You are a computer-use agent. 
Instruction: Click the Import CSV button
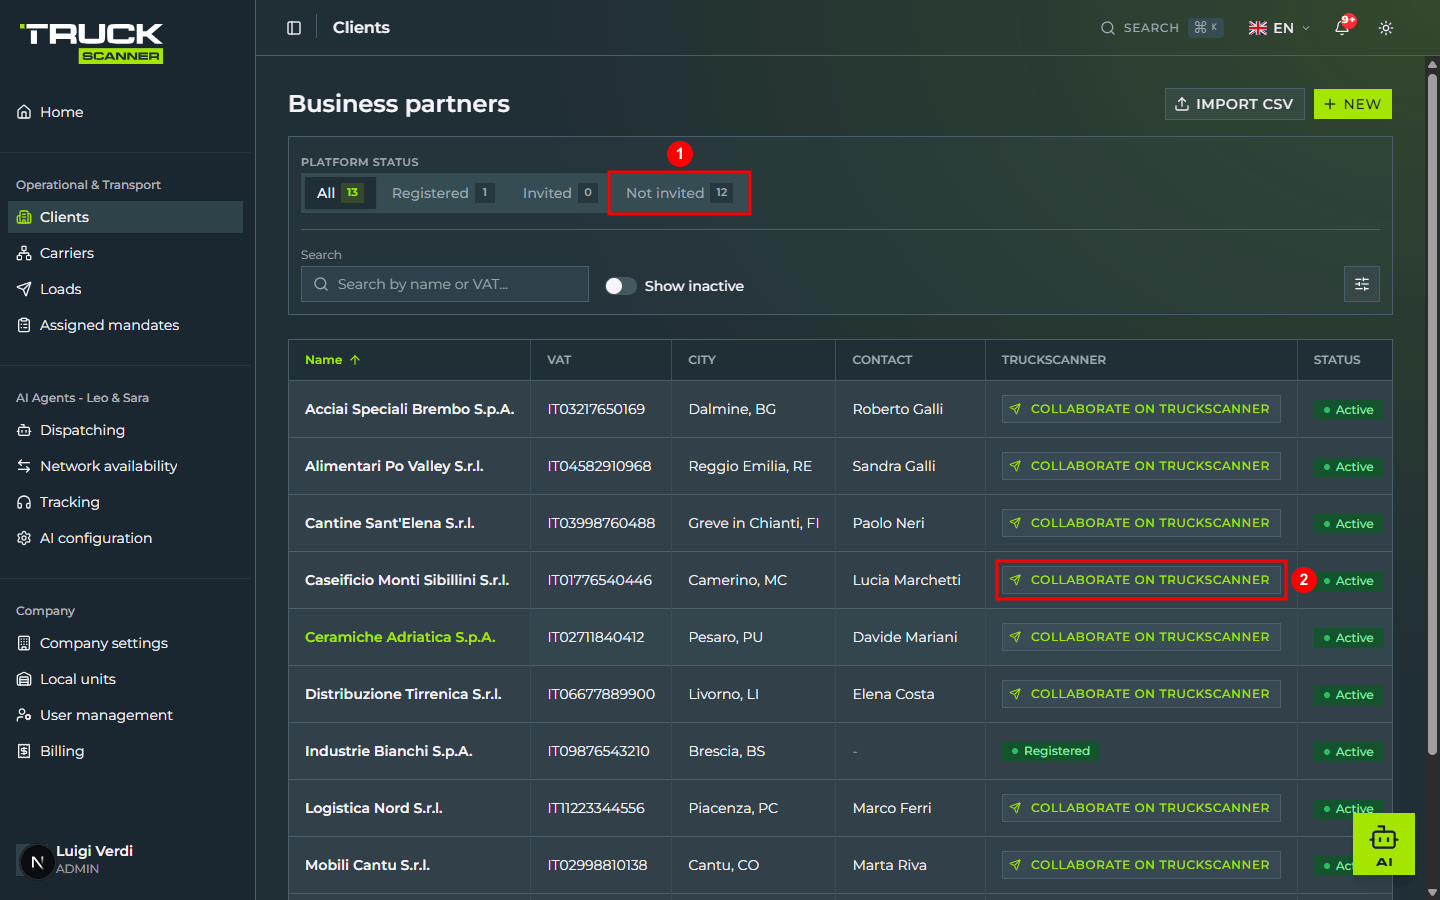pos(1234,104)
